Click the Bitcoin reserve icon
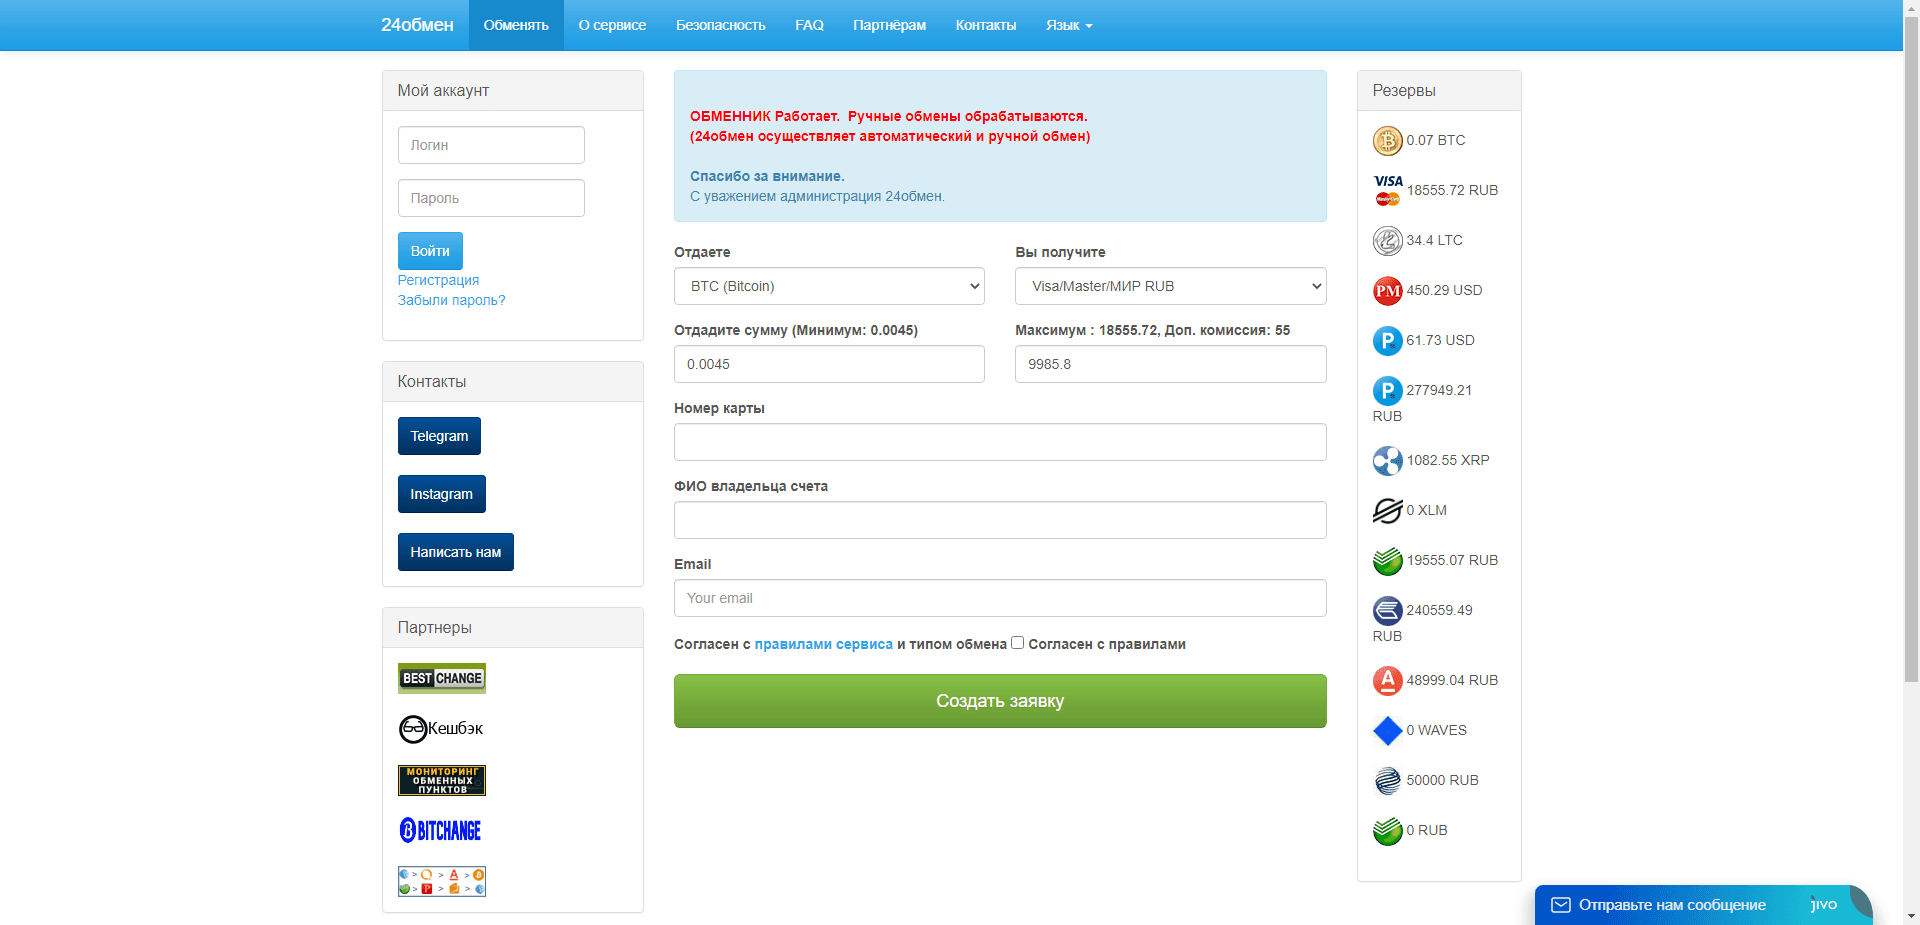The height and width of the screenshot is (925, 1920). [x=1387, y=141]
